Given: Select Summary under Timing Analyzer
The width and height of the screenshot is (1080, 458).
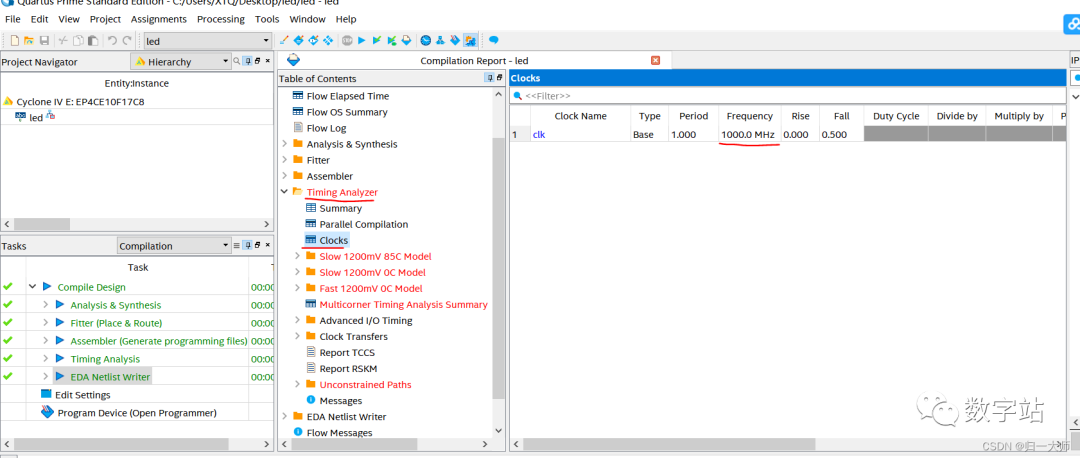Looking at the screenshot, I should point(340,208).
